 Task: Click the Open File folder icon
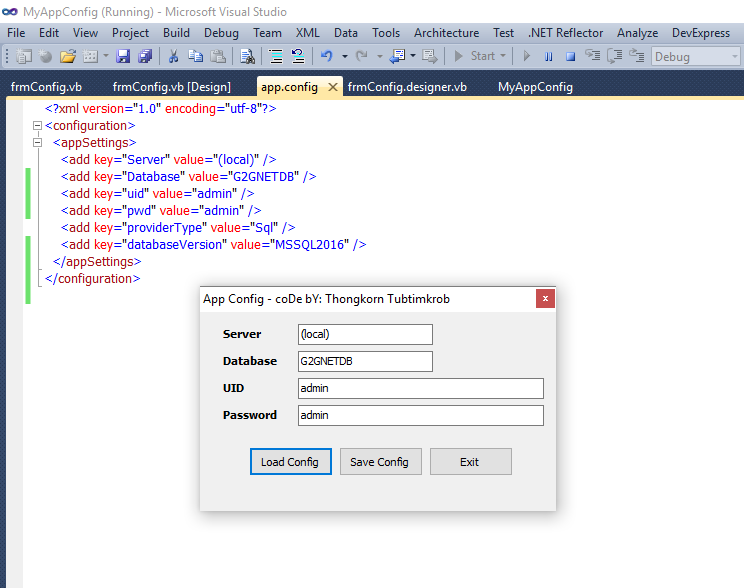(x=68, y=56)
